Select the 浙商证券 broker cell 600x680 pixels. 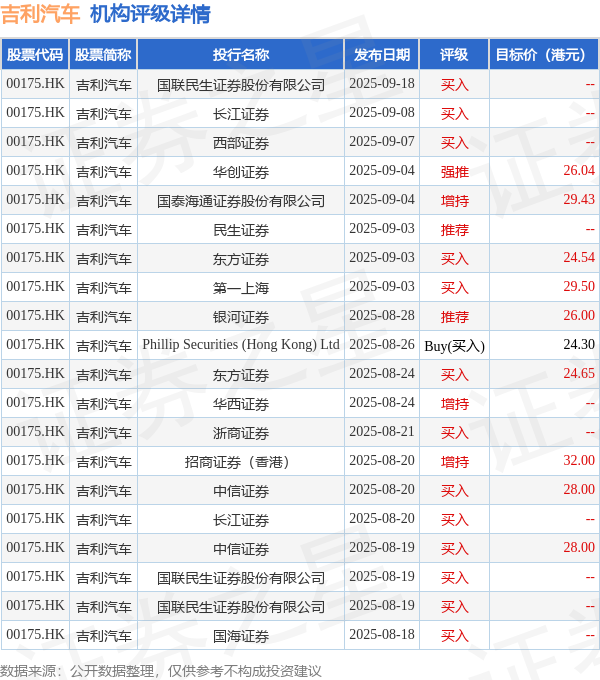[241, 433]
